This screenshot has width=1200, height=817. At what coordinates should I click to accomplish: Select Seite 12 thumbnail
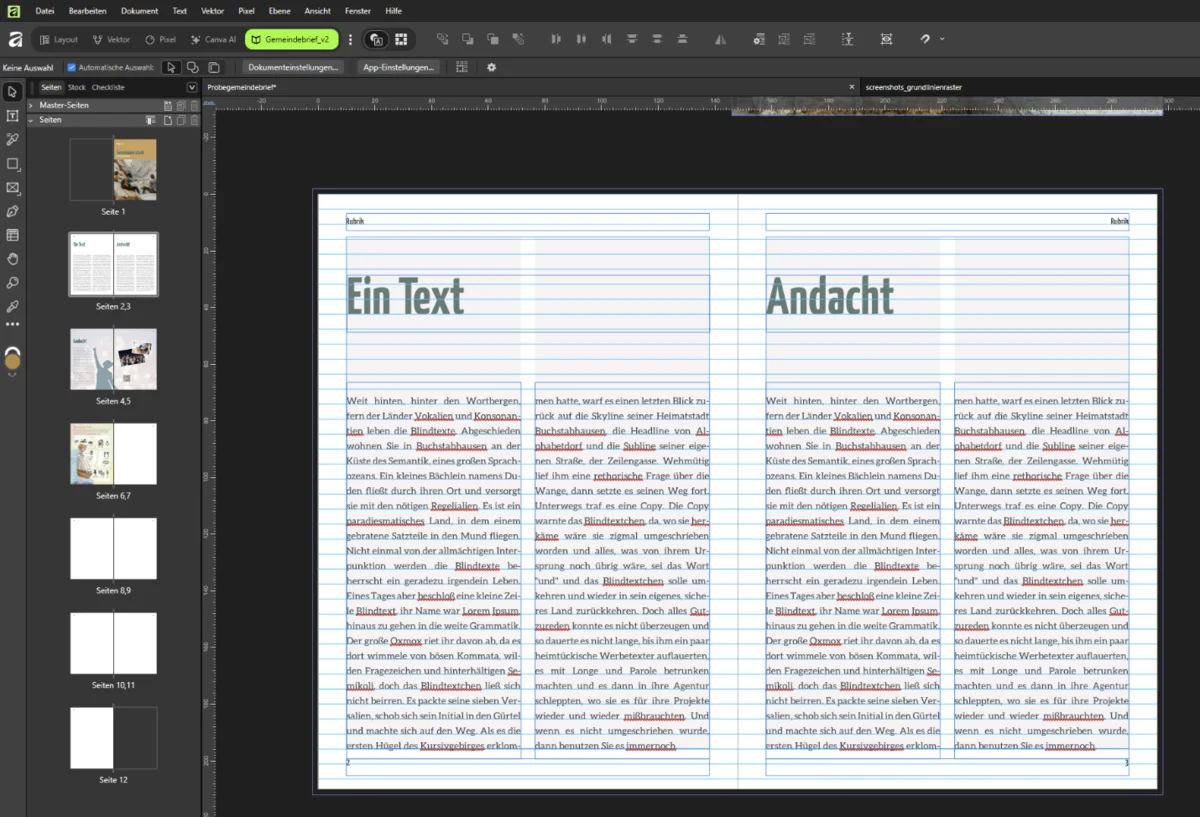pos(113,738)
